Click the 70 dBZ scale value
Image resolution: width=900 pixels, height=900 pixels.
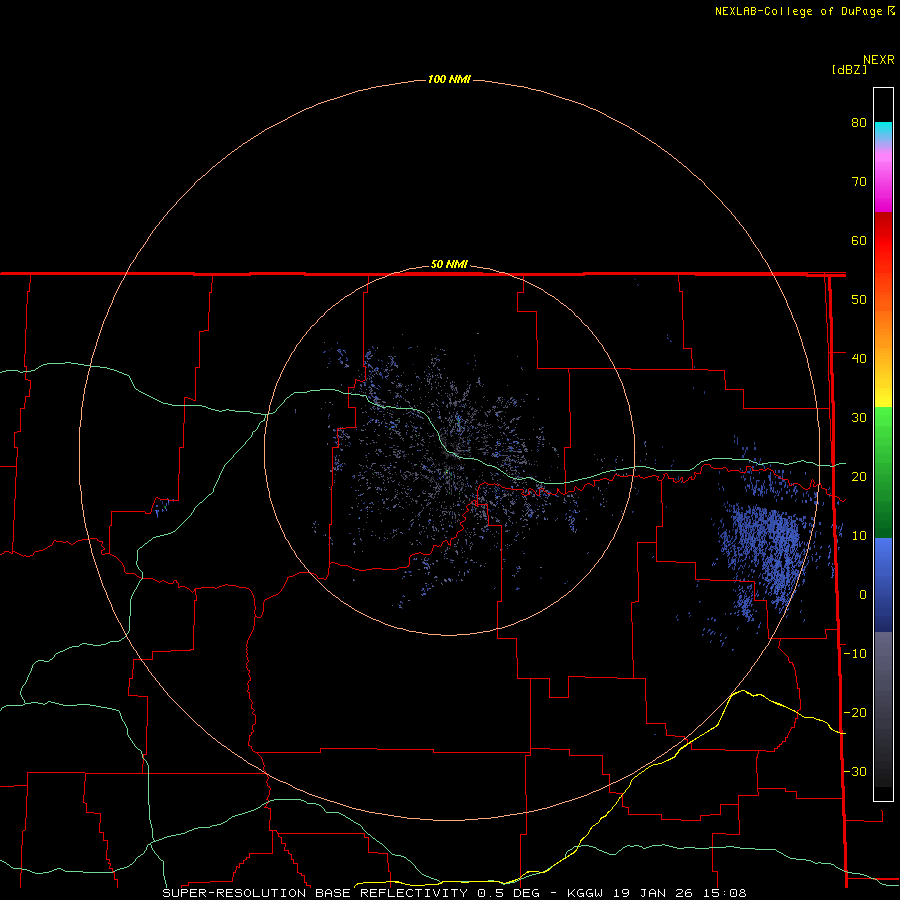click(859, 182)
